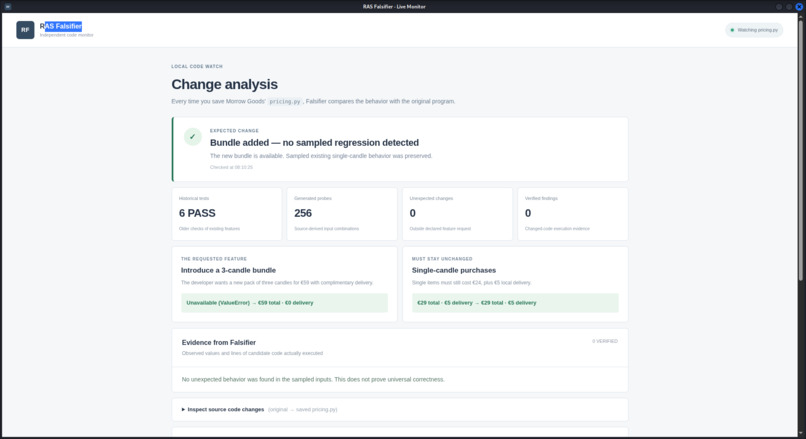The width and height of the screenshot is (806, 439).
Task: Click the Evidence from Falsifier heading
Action: pyautogui.click(x=218, y=342)
